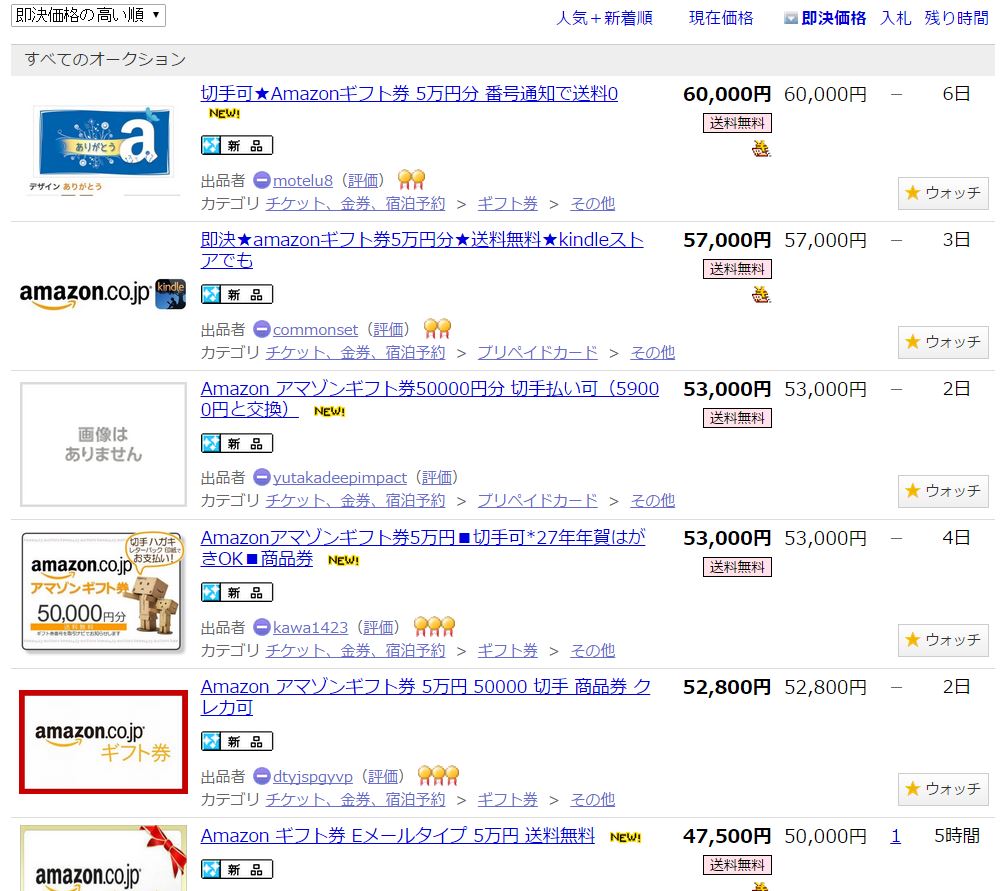1008x891 pixels.
Task: Open 評価 rating for commonset
Action: pyautogui.click(x=388, y=330)
